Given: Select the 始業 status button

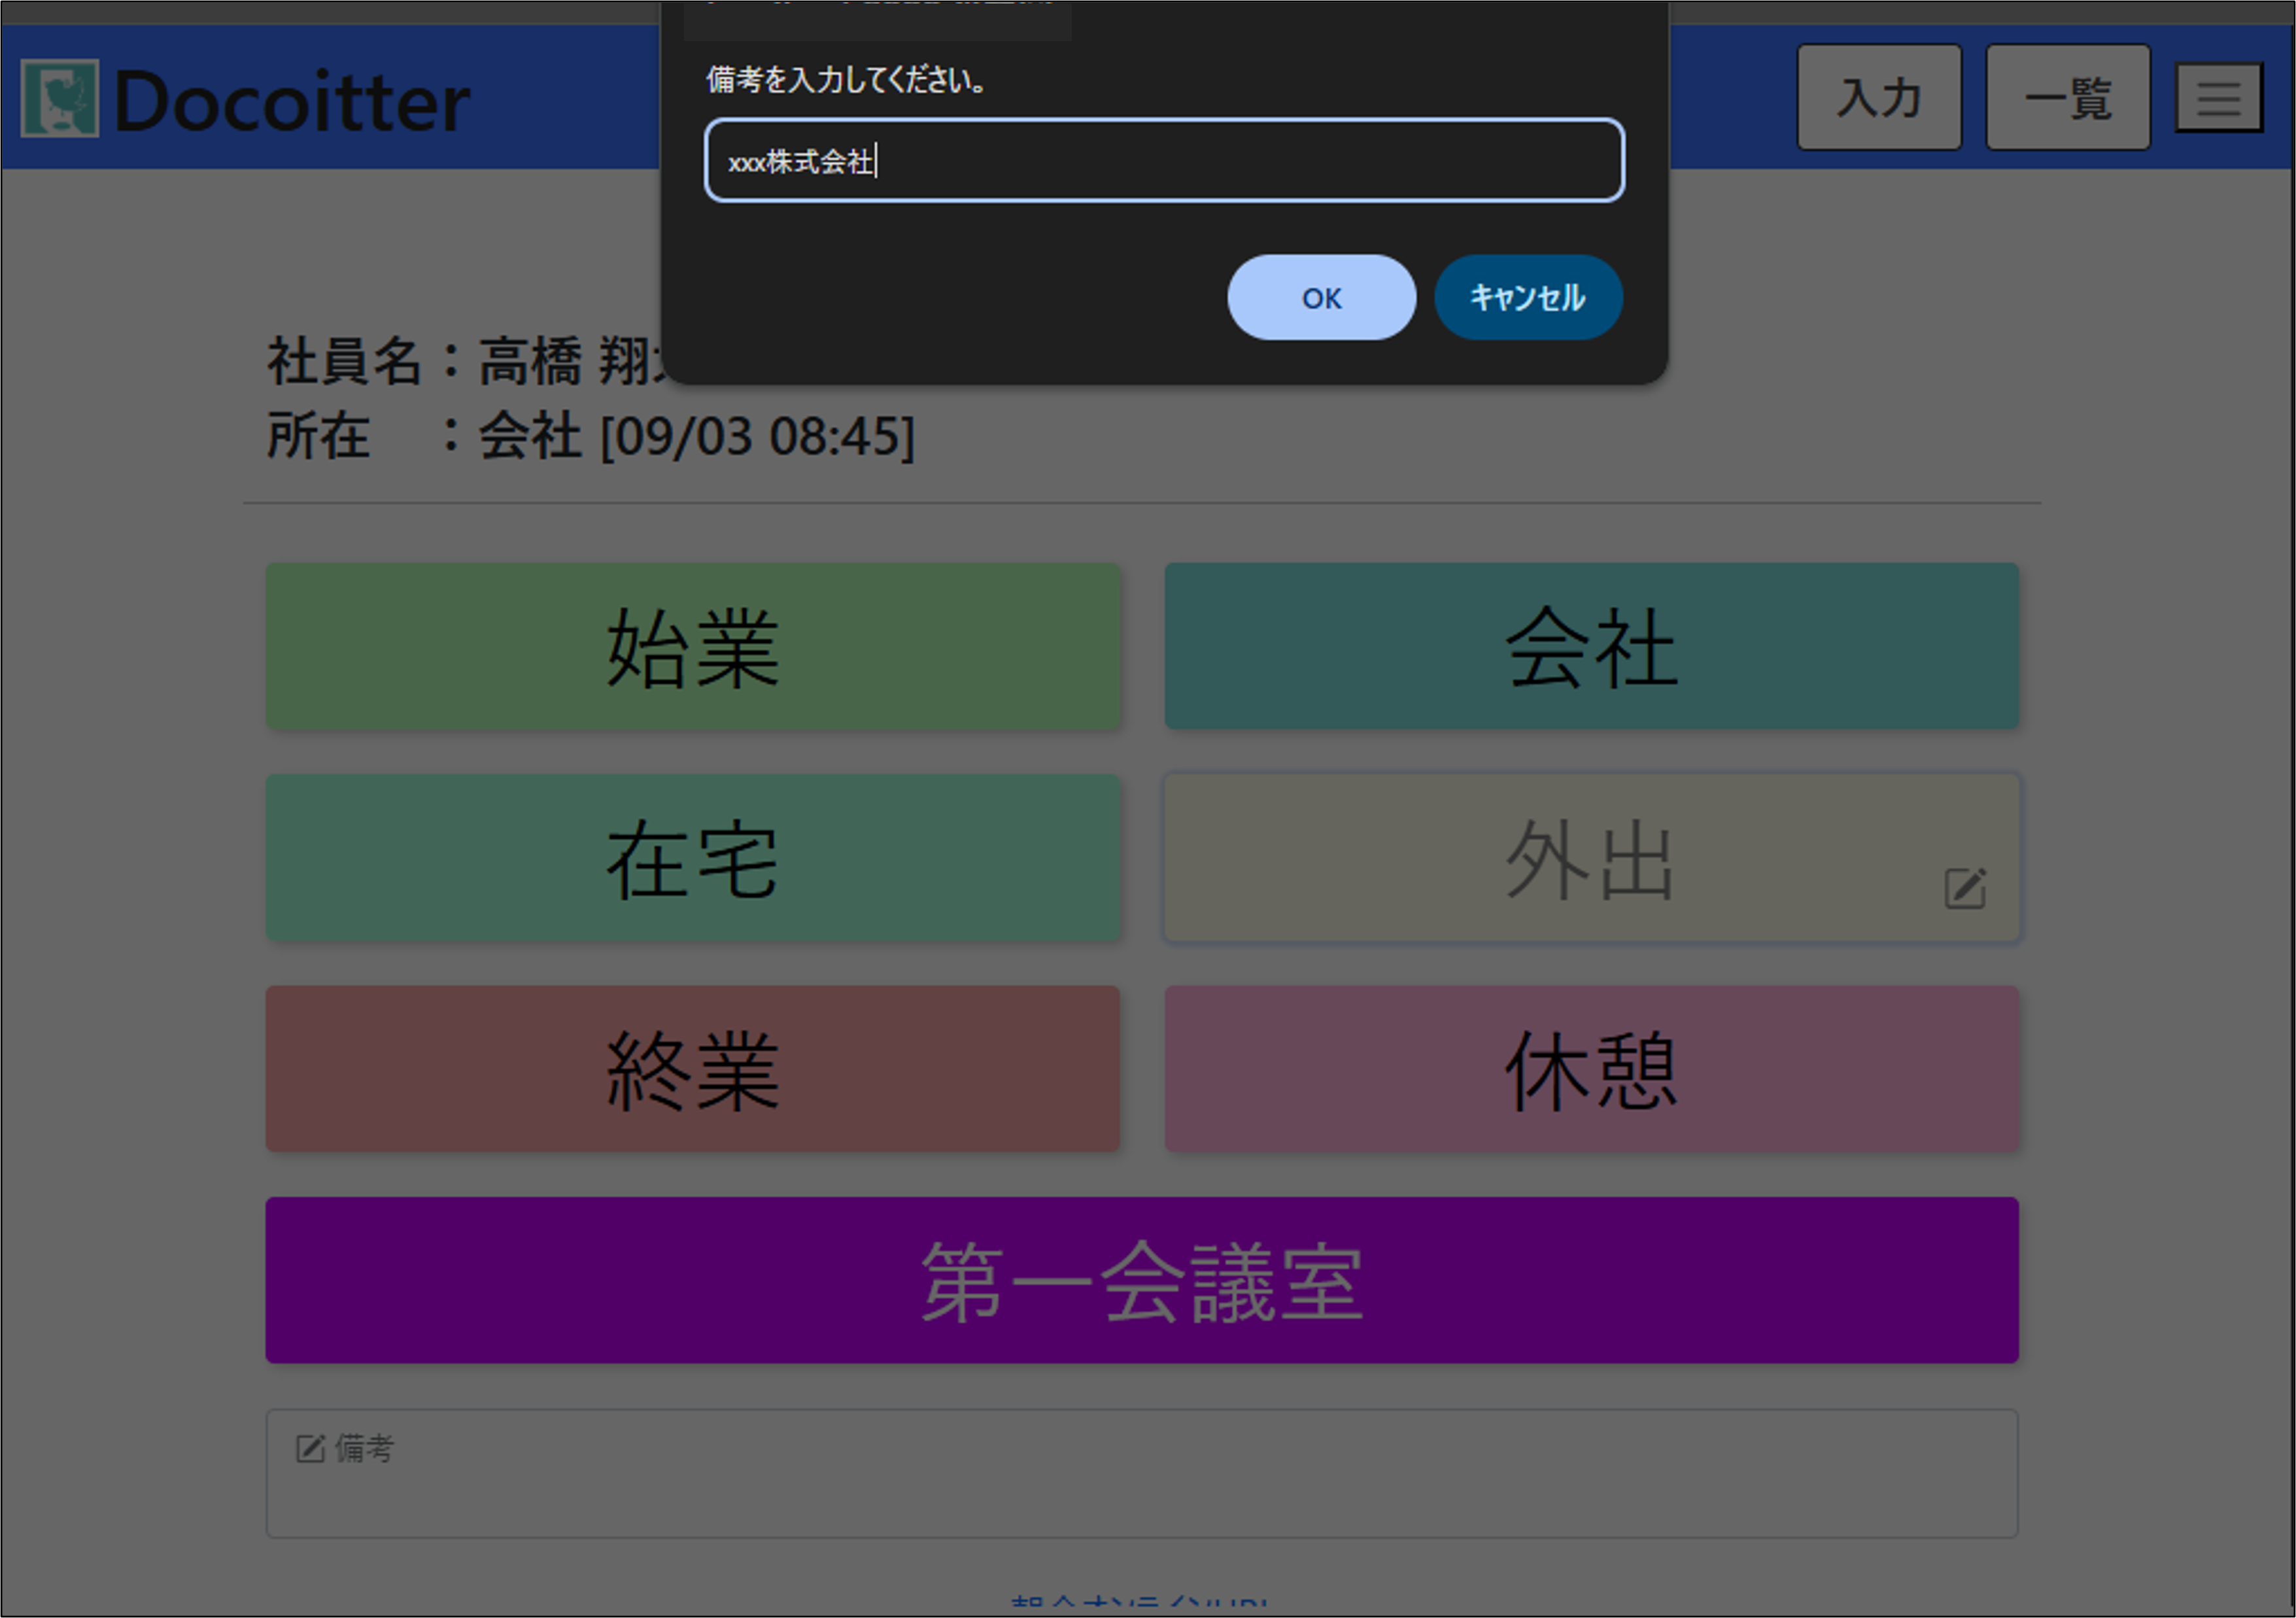Looking at the screenshot, I should [692, 647].
